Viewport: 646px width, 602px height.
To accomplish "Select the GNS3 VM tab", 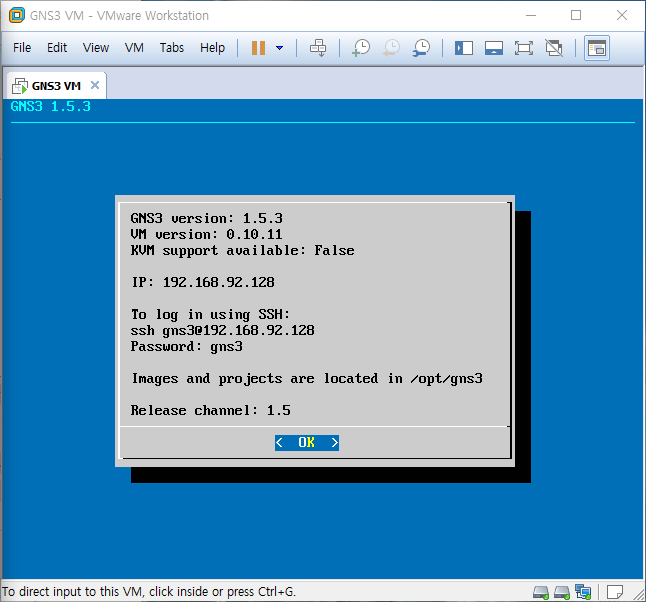I will click(56, 86).
